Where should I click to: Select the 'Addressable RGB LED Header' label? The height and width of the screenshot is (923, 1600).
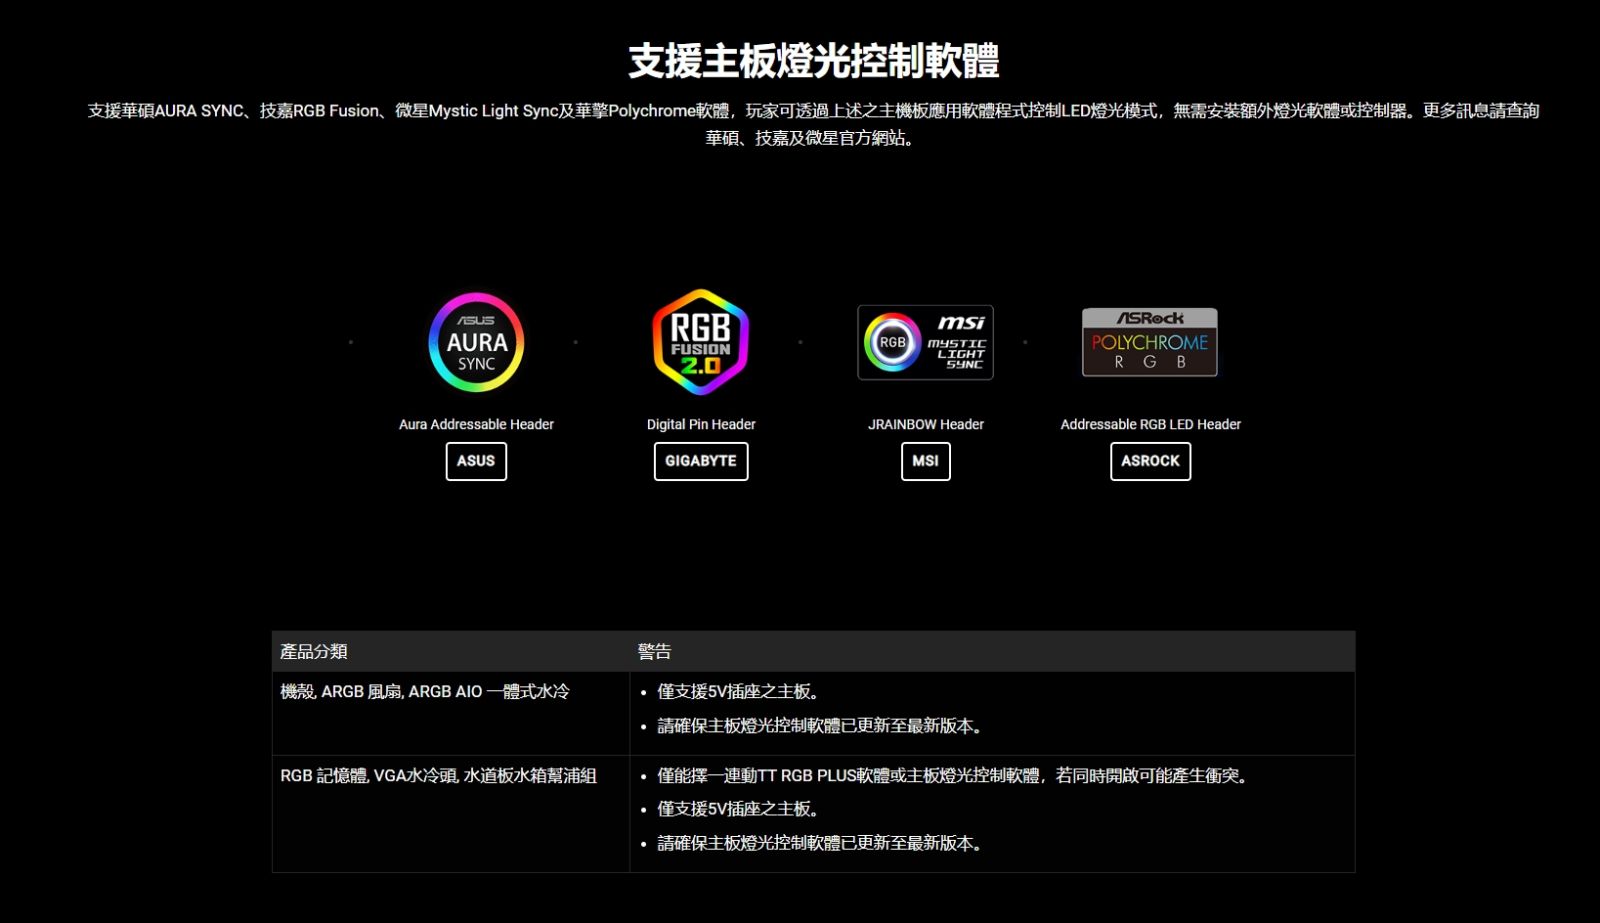pyautogui.click(x=1150, y=424)
